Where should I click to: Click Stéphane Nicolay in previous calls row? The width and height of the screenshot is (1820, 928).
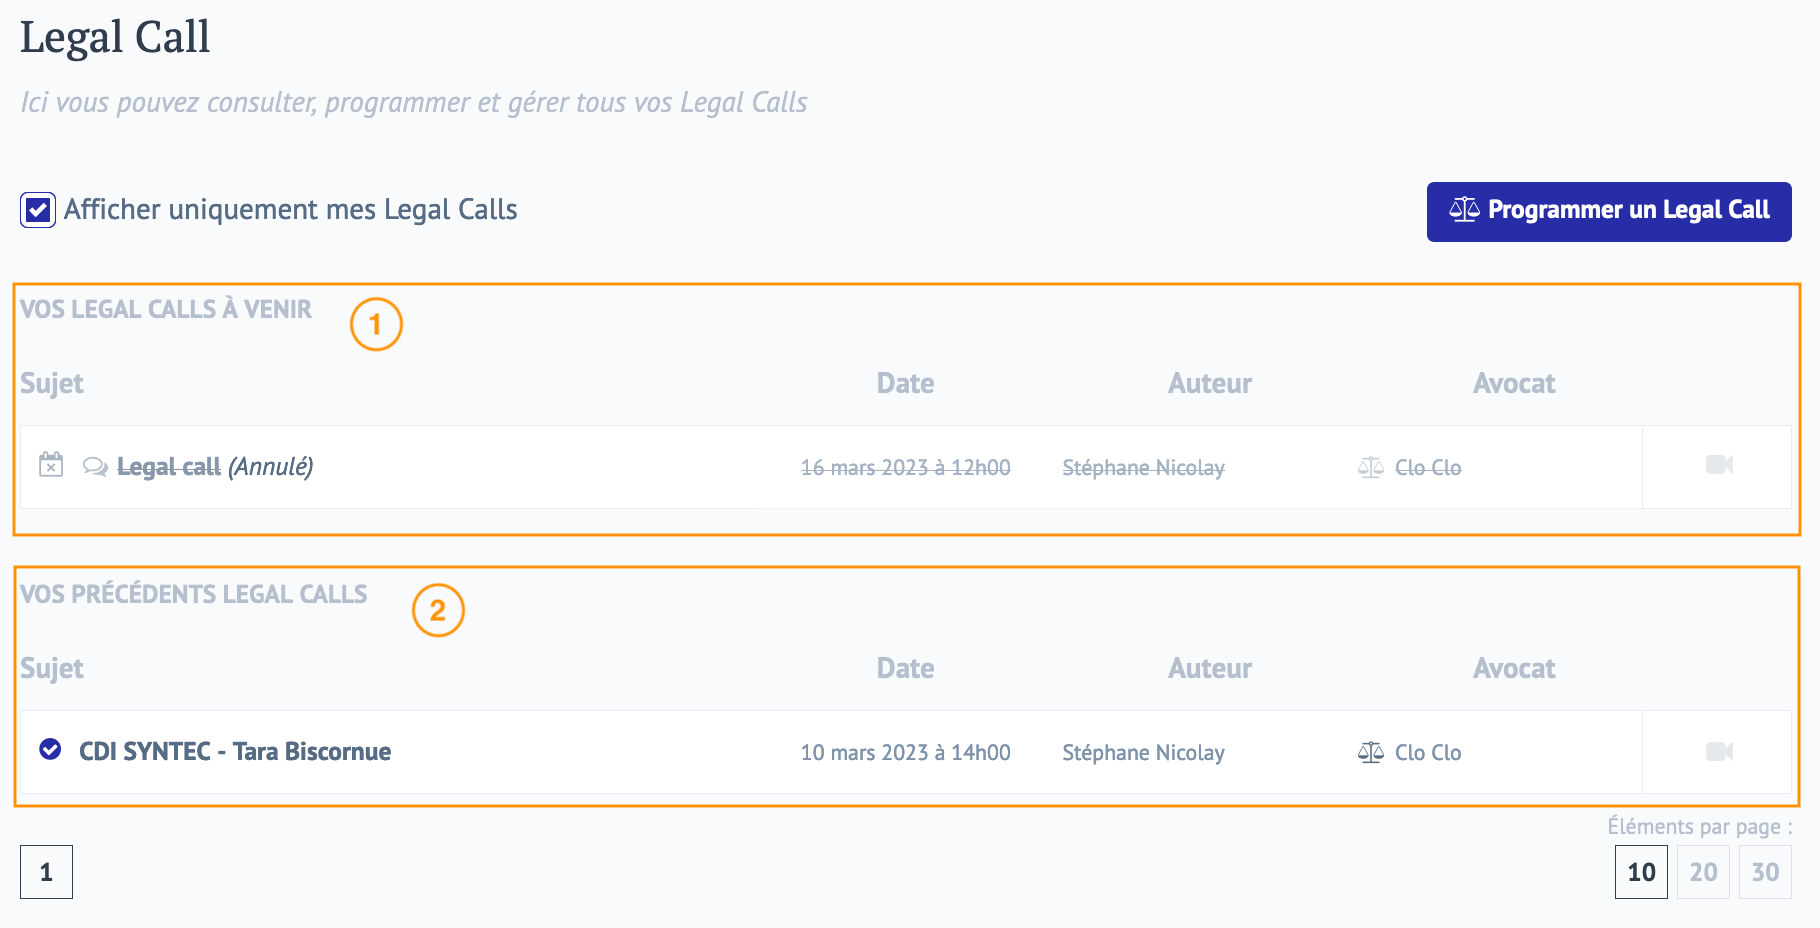point(1143,753)
